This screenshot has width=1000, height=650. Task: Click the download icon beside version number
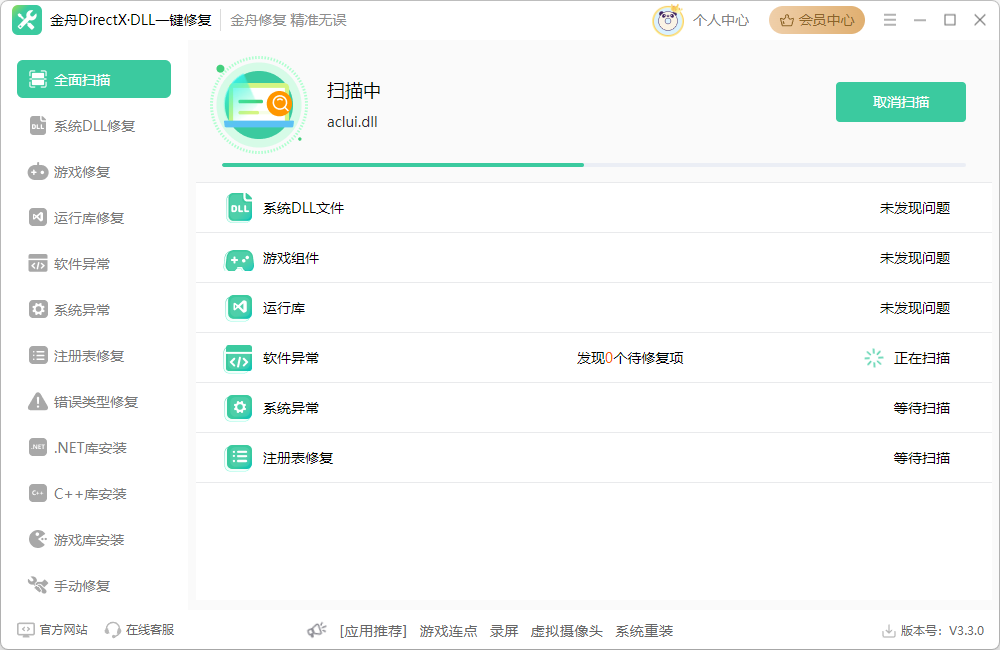[x=888, y=631]
